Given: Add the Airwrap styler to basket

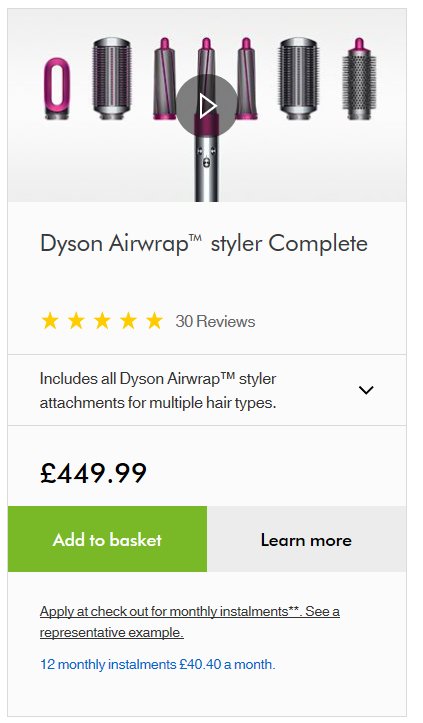Looking at the screenshot, I should pos(107,539).
